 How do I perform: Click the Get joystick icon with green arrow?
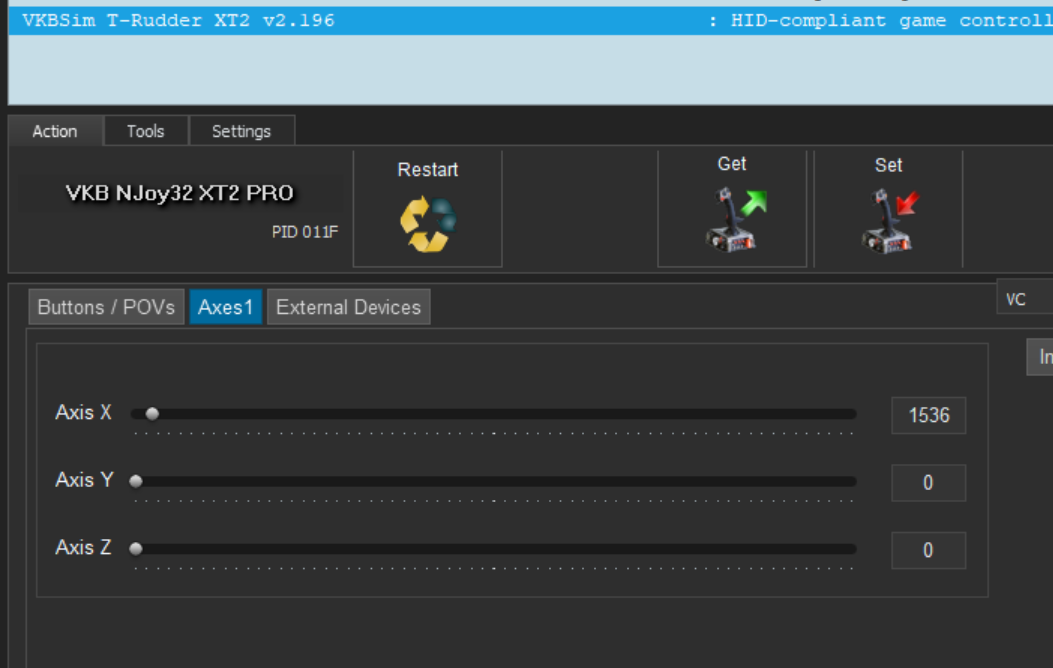click(735, 220)
